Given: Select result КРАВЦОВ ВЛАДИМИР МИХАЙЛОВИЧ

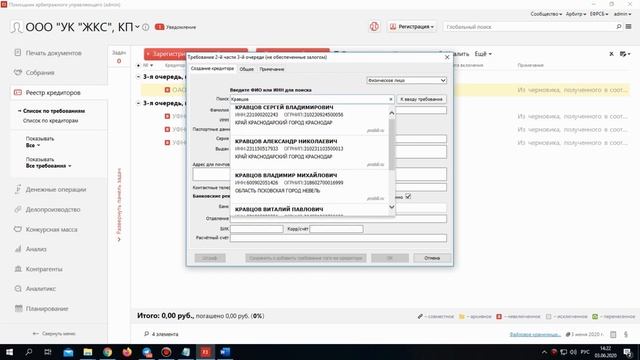Looking at the screenshot, I should pyautogui.click(x=309, y=187).
